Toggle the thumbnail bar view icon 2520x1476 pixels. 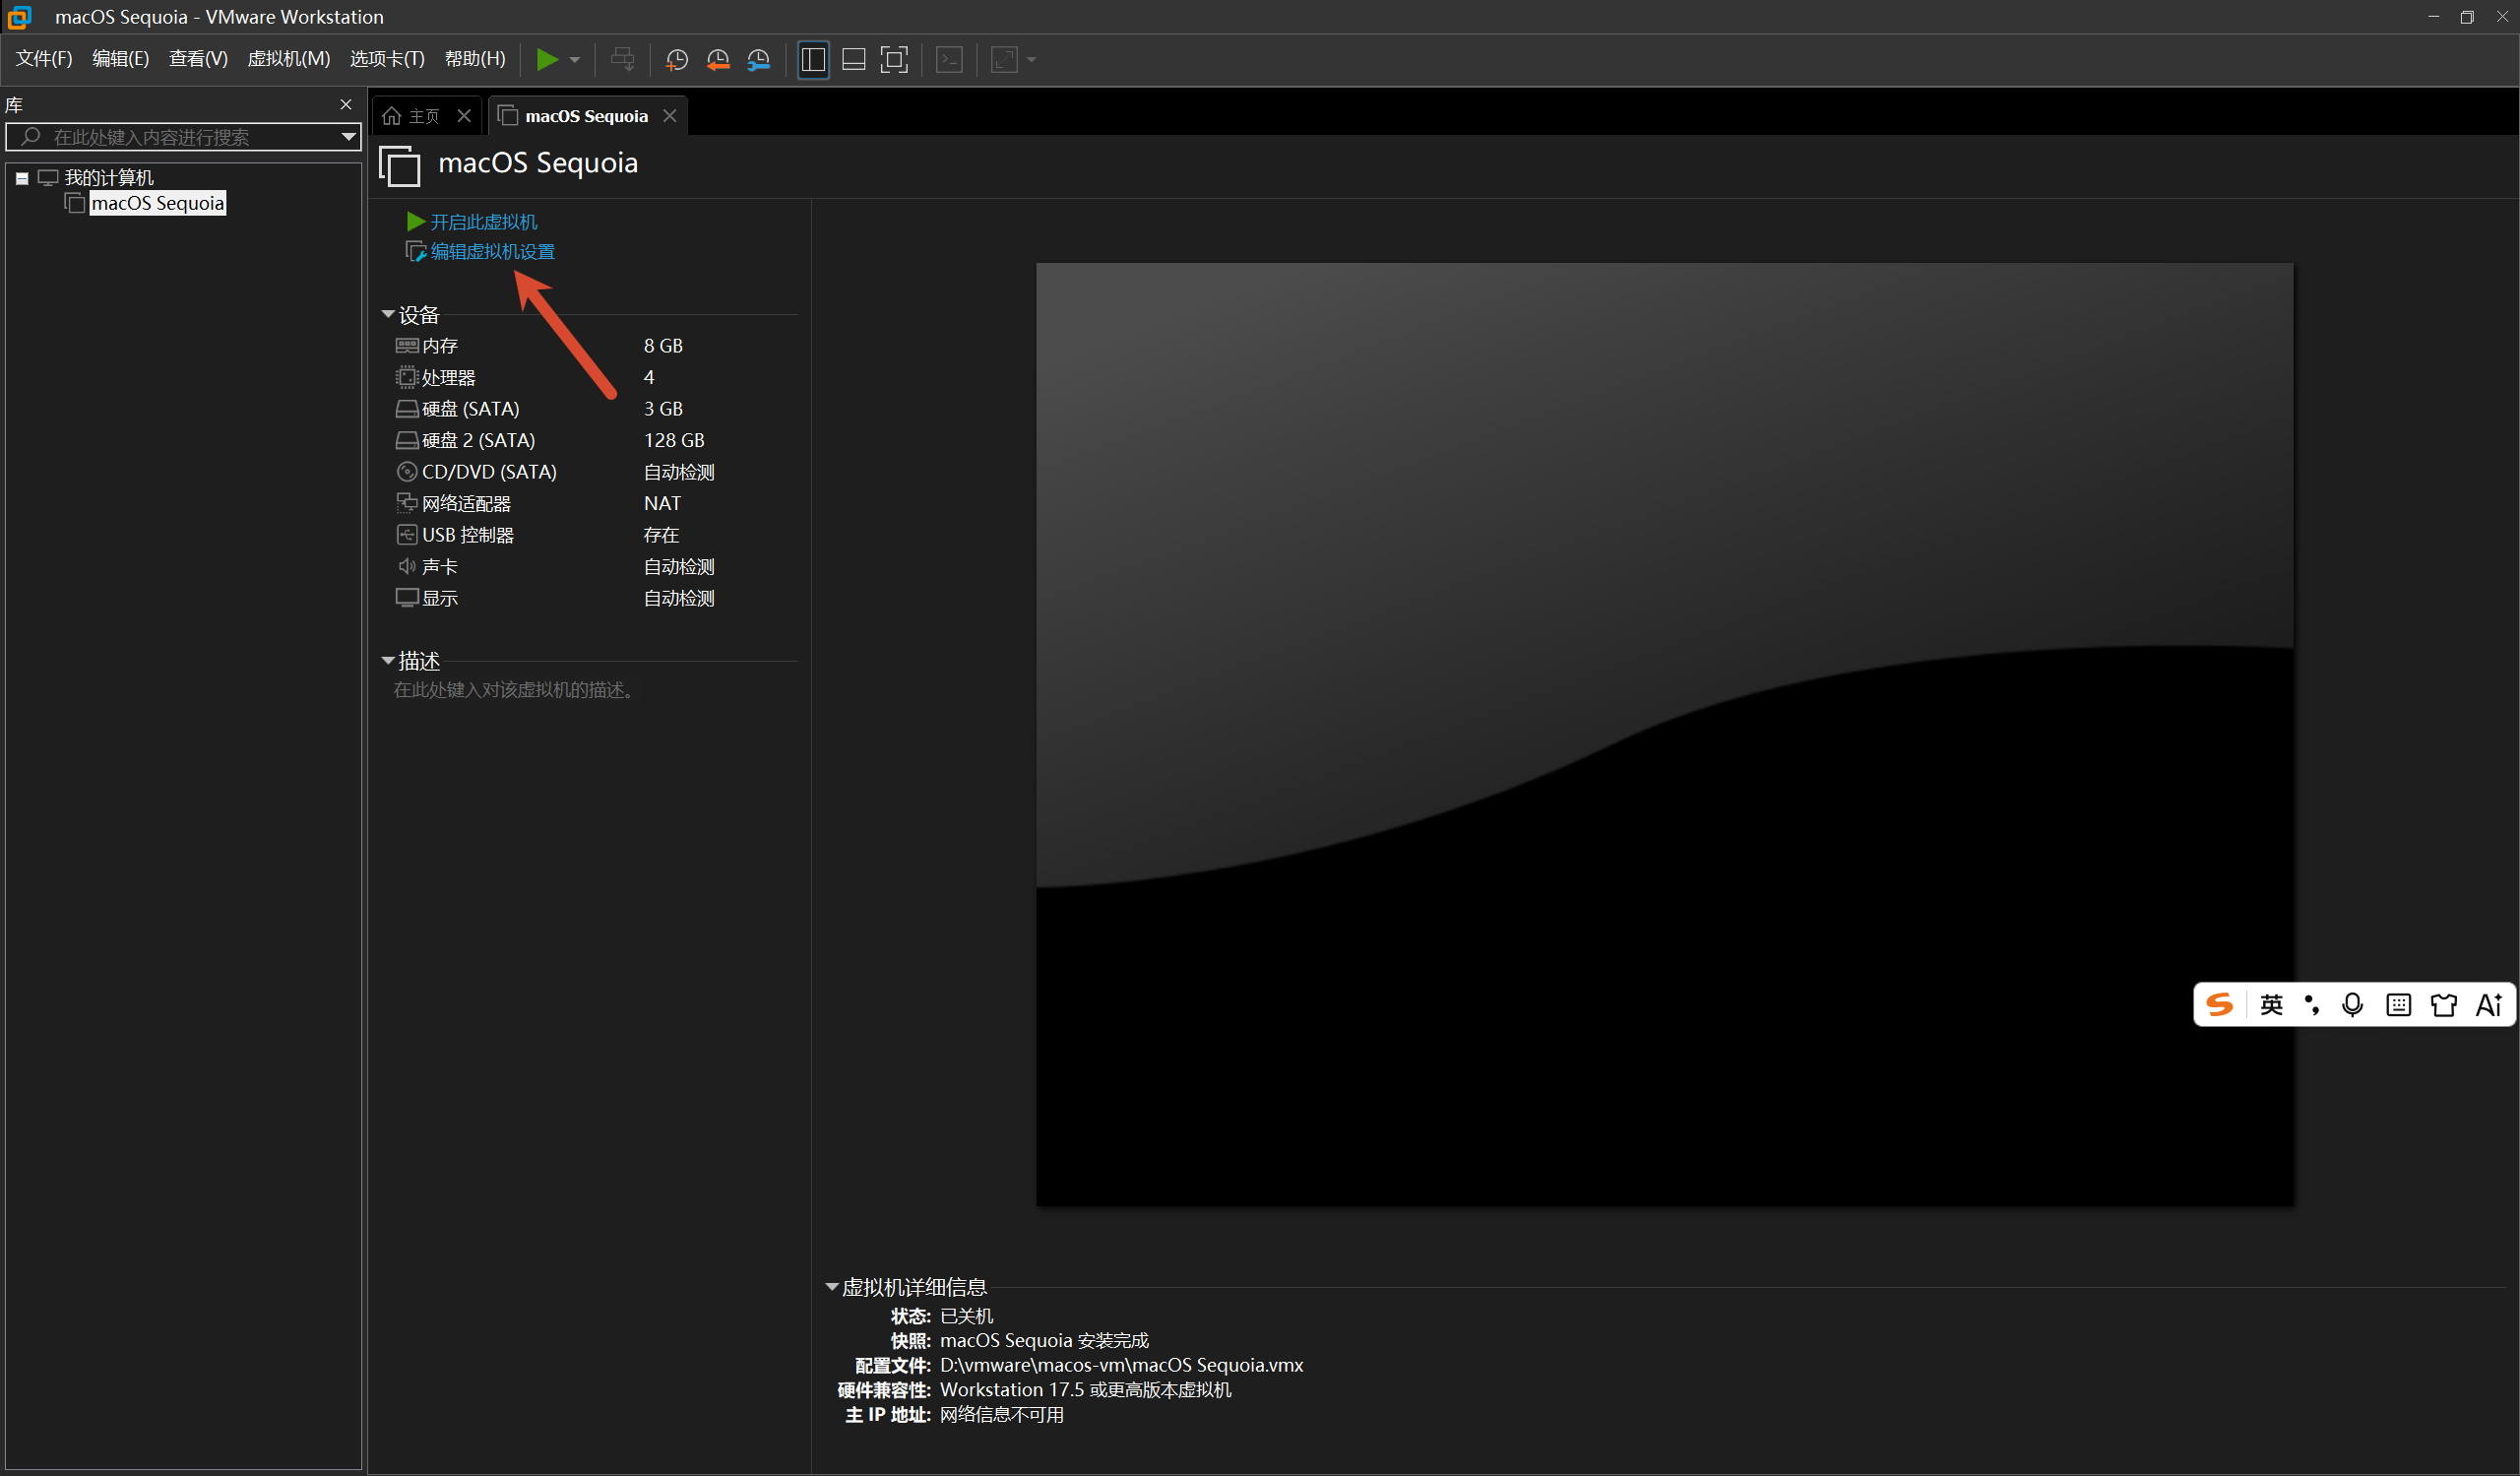point(854,60)
